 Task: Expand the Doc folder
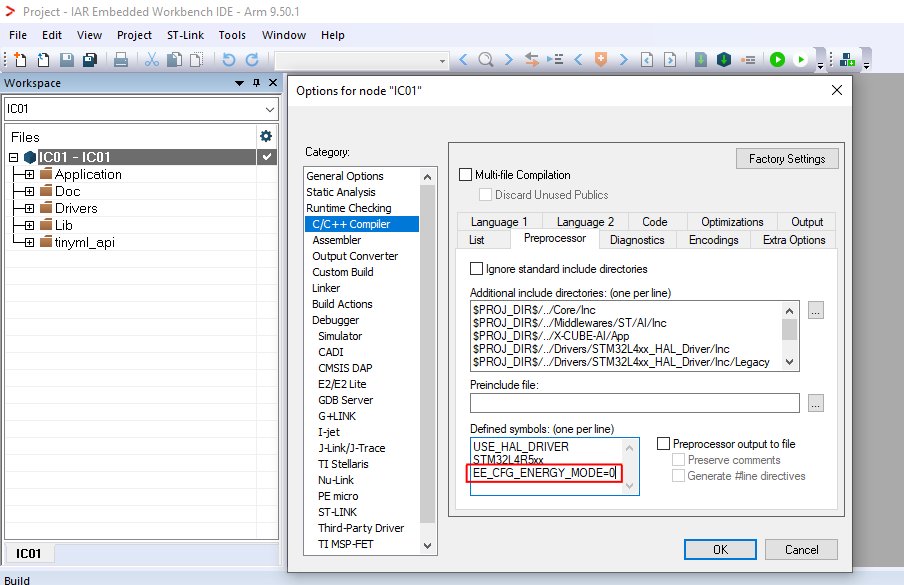coord(29,191)
